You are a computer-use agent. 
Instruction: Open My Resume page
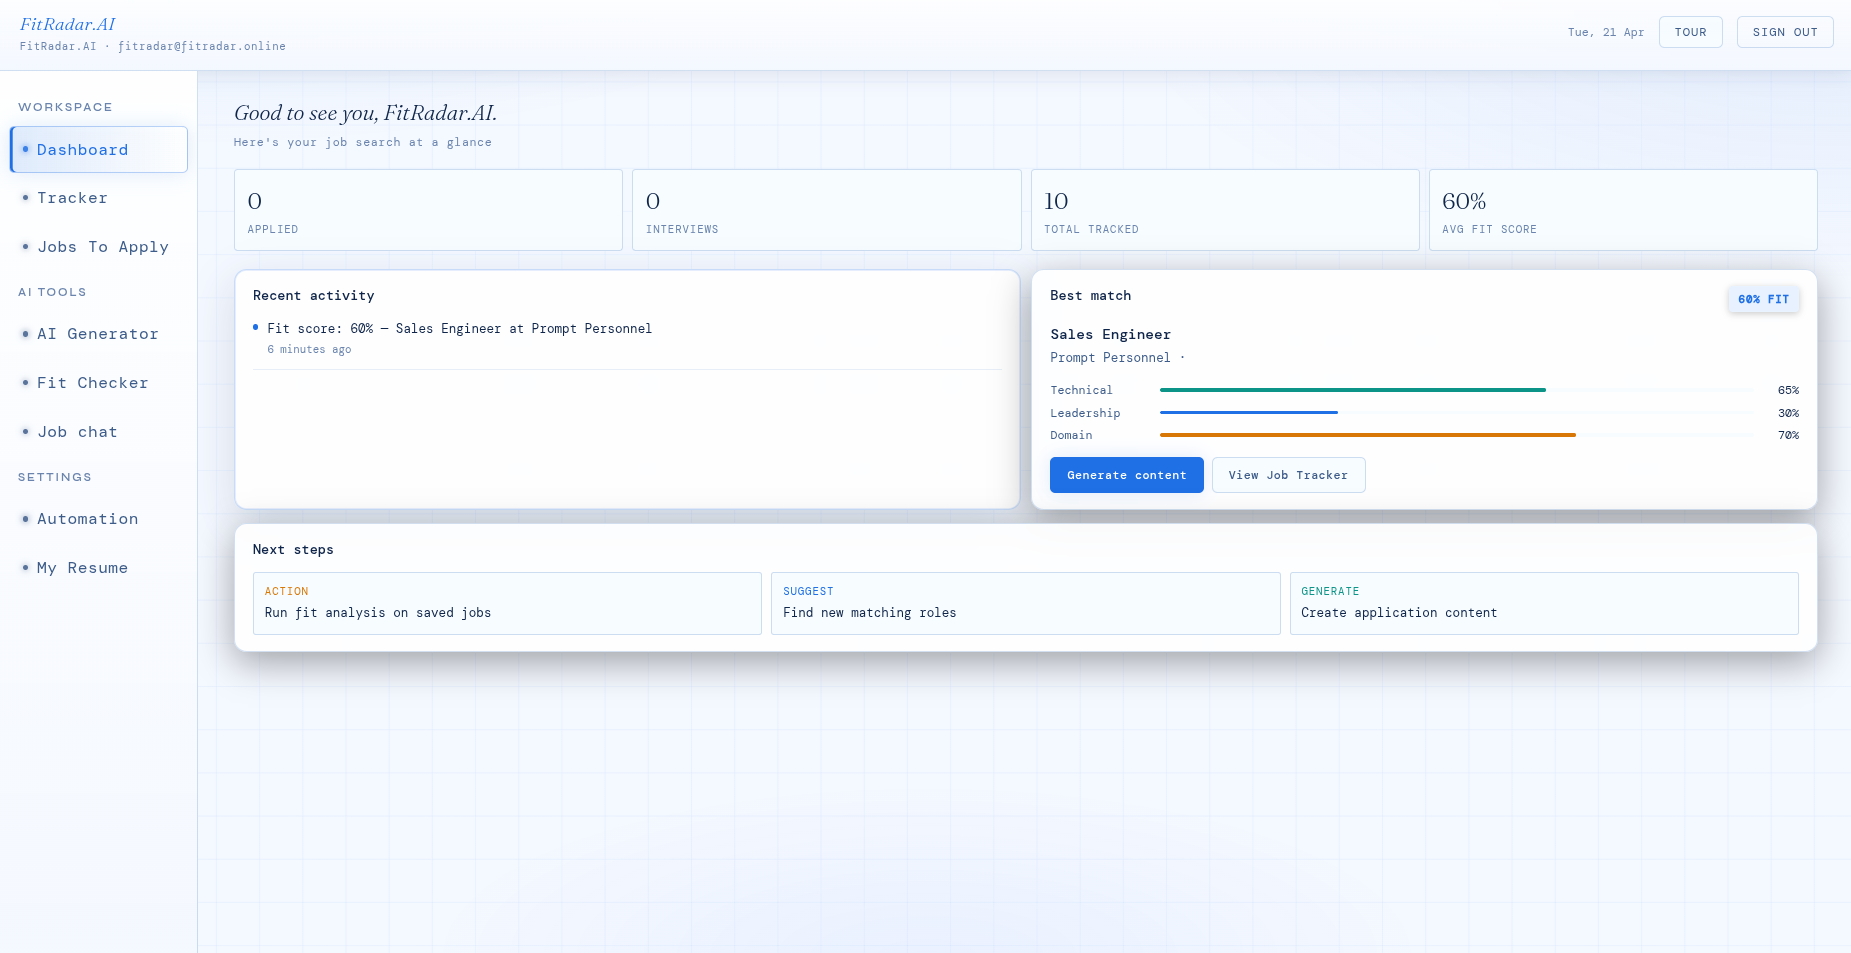coord(99,568)
